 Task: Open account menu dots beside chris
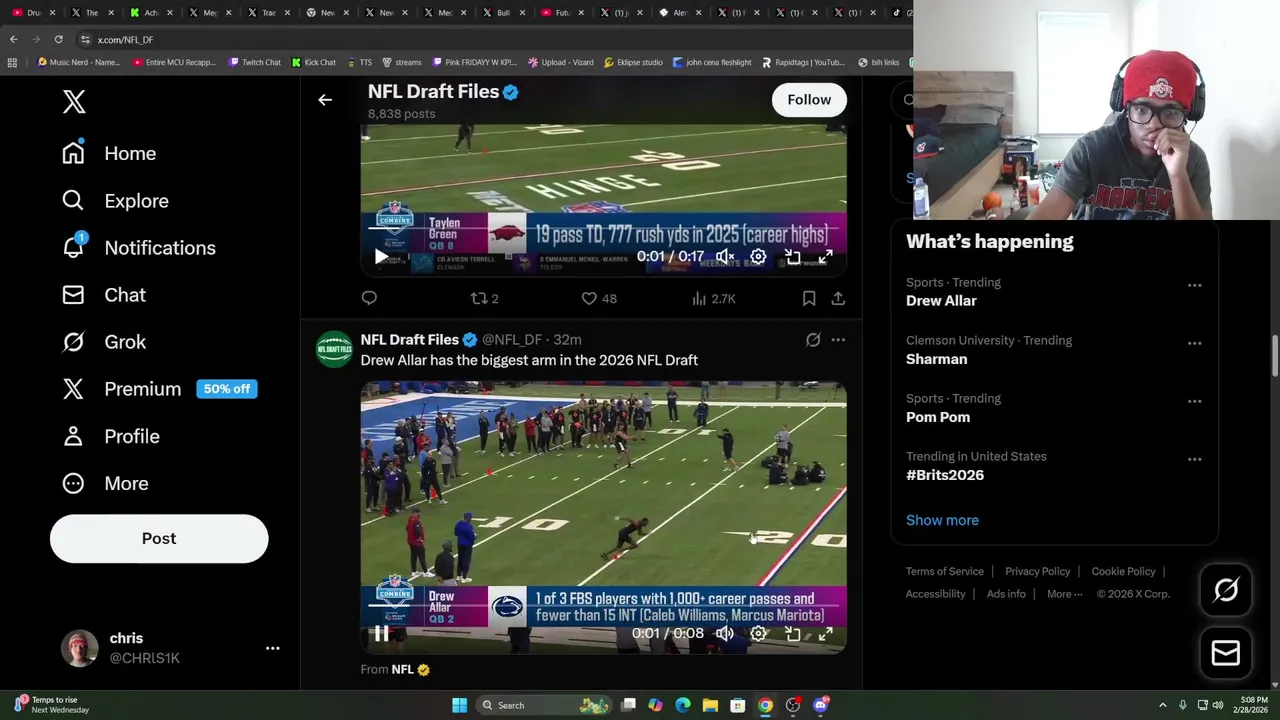[x=272, y=648]
